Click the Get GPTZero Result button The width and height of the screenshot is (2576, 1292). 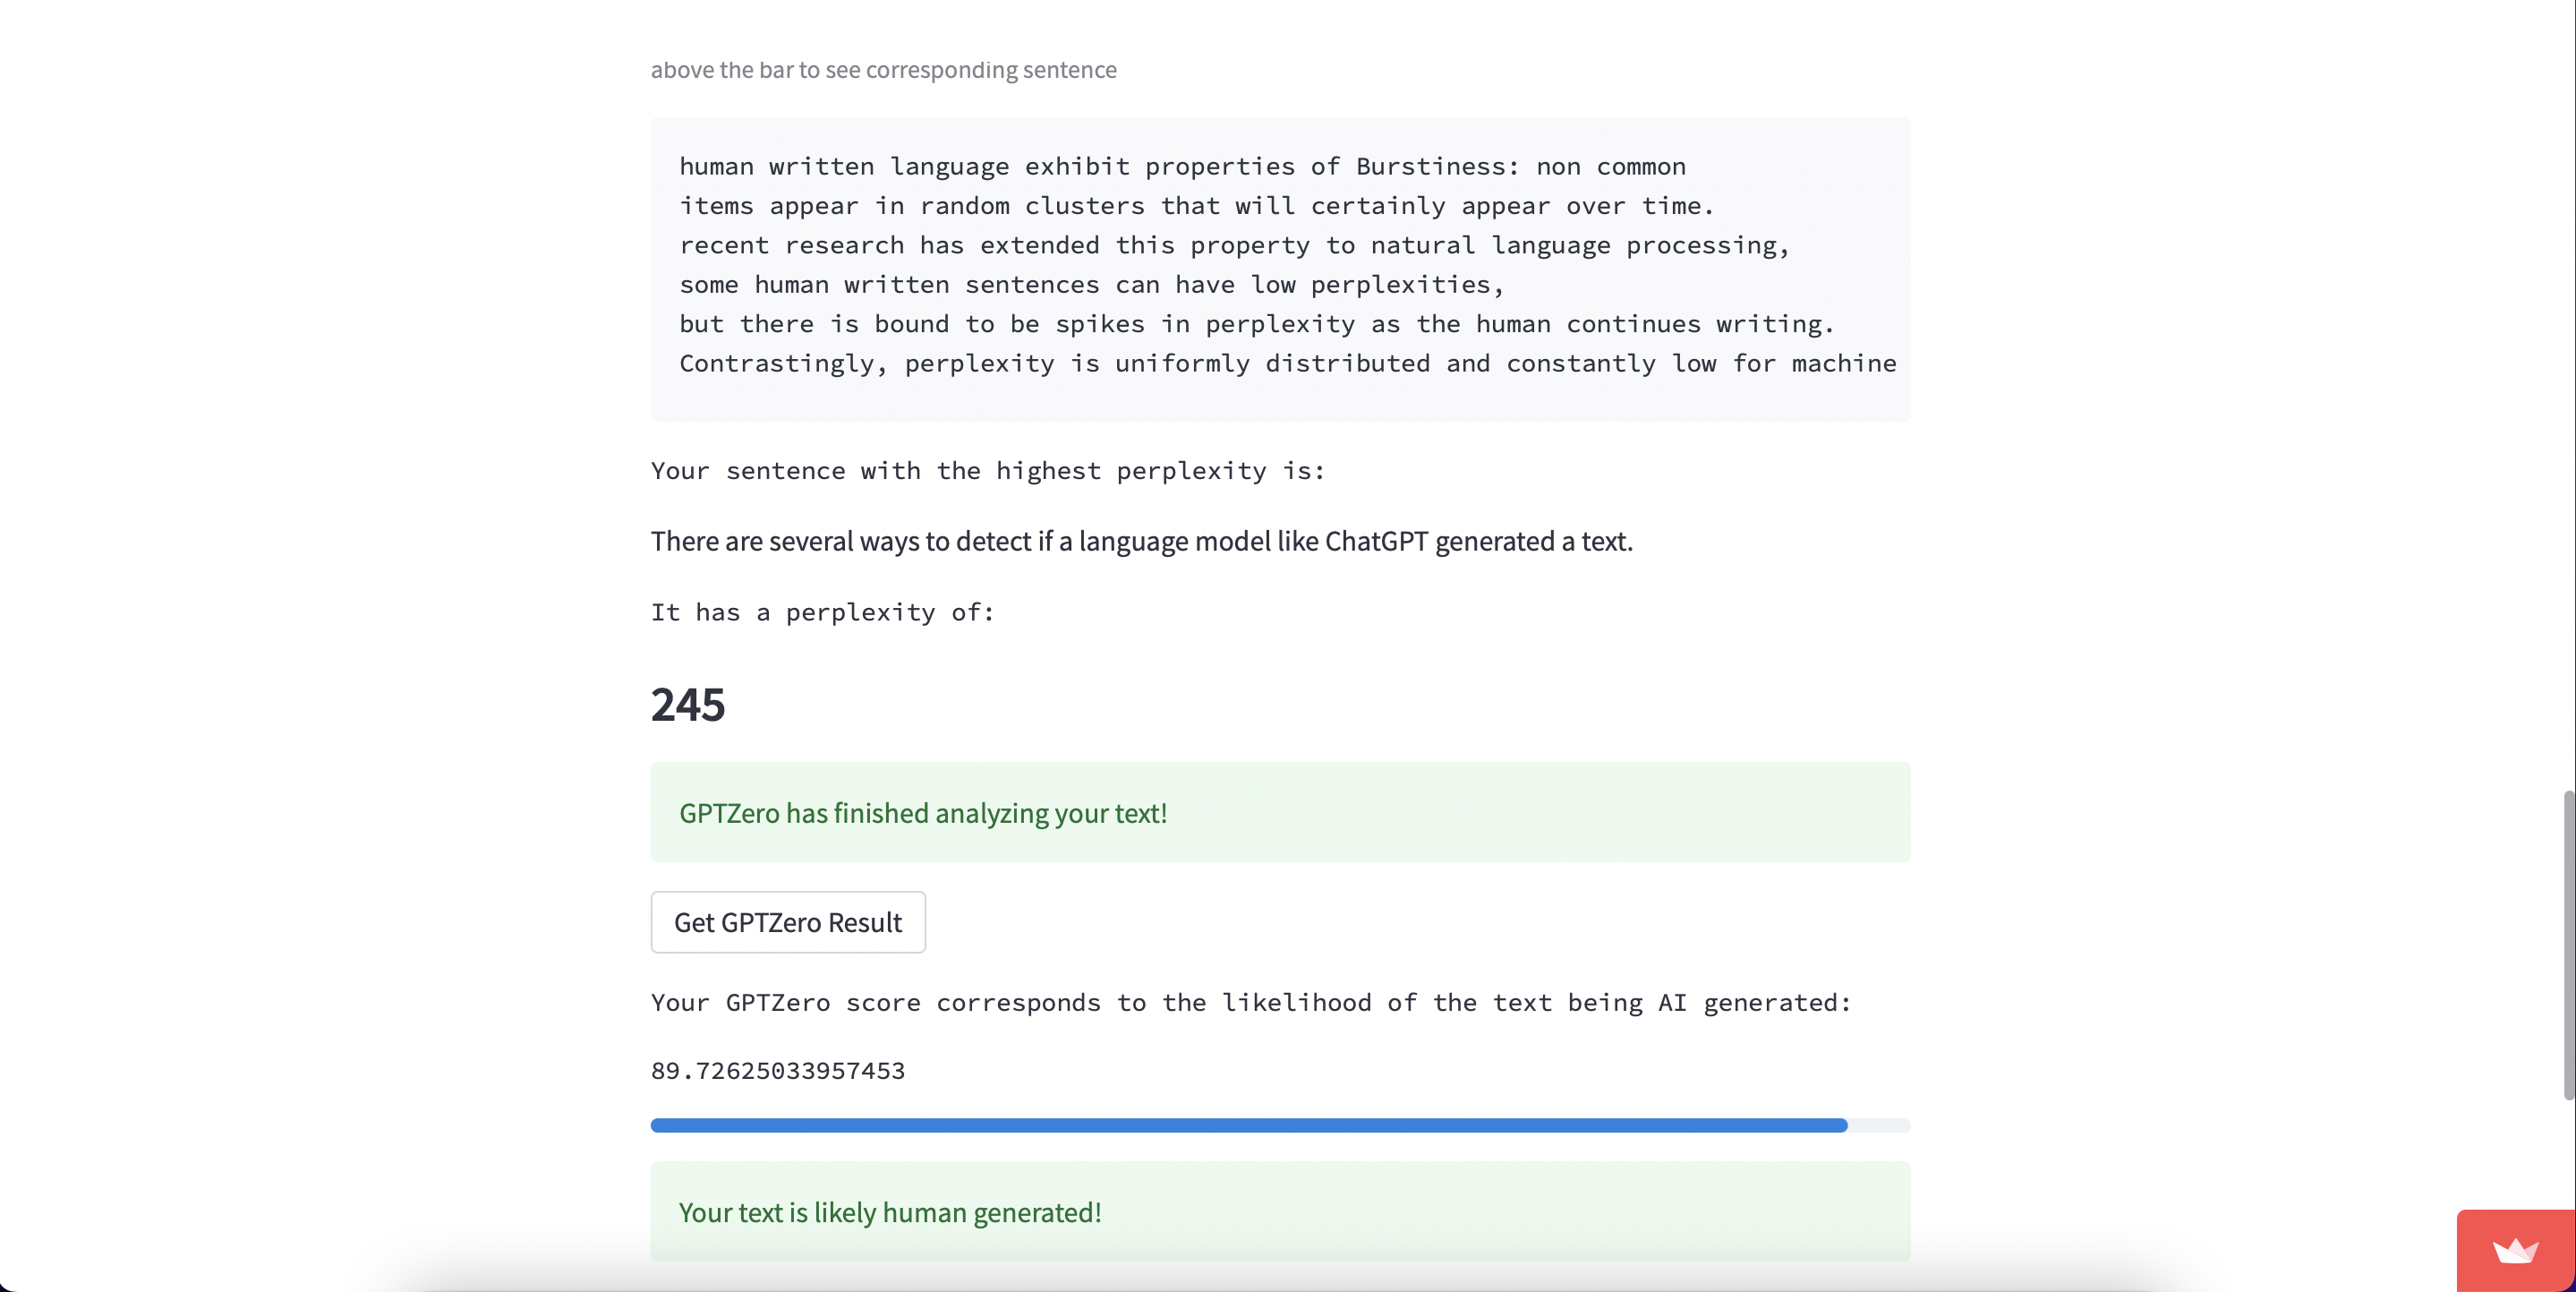coord(788,922)
